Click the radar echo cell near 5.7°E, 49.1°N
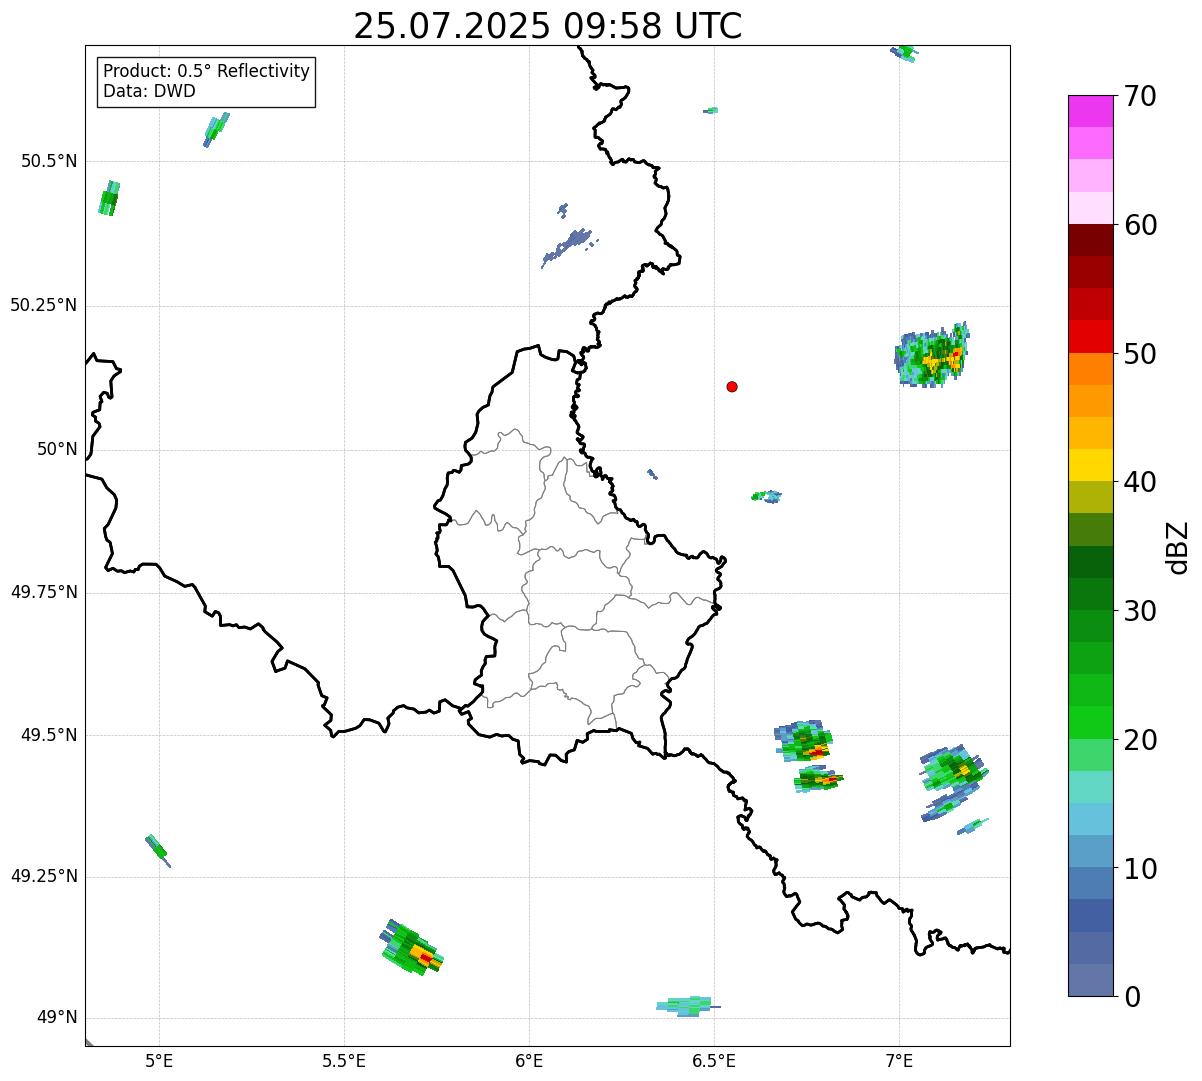The image size is (1202, 1081). pos(411,948)
